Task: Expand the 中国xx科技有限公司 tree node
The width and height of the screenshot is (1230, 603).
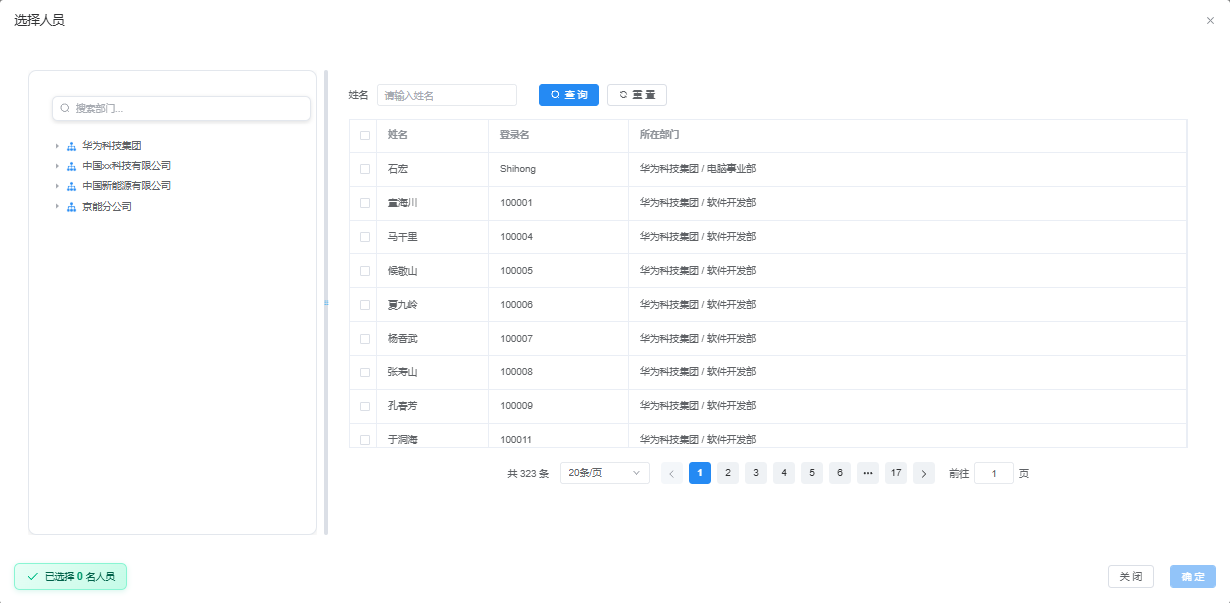Action: pyautogui.click(x=57, y=166)
